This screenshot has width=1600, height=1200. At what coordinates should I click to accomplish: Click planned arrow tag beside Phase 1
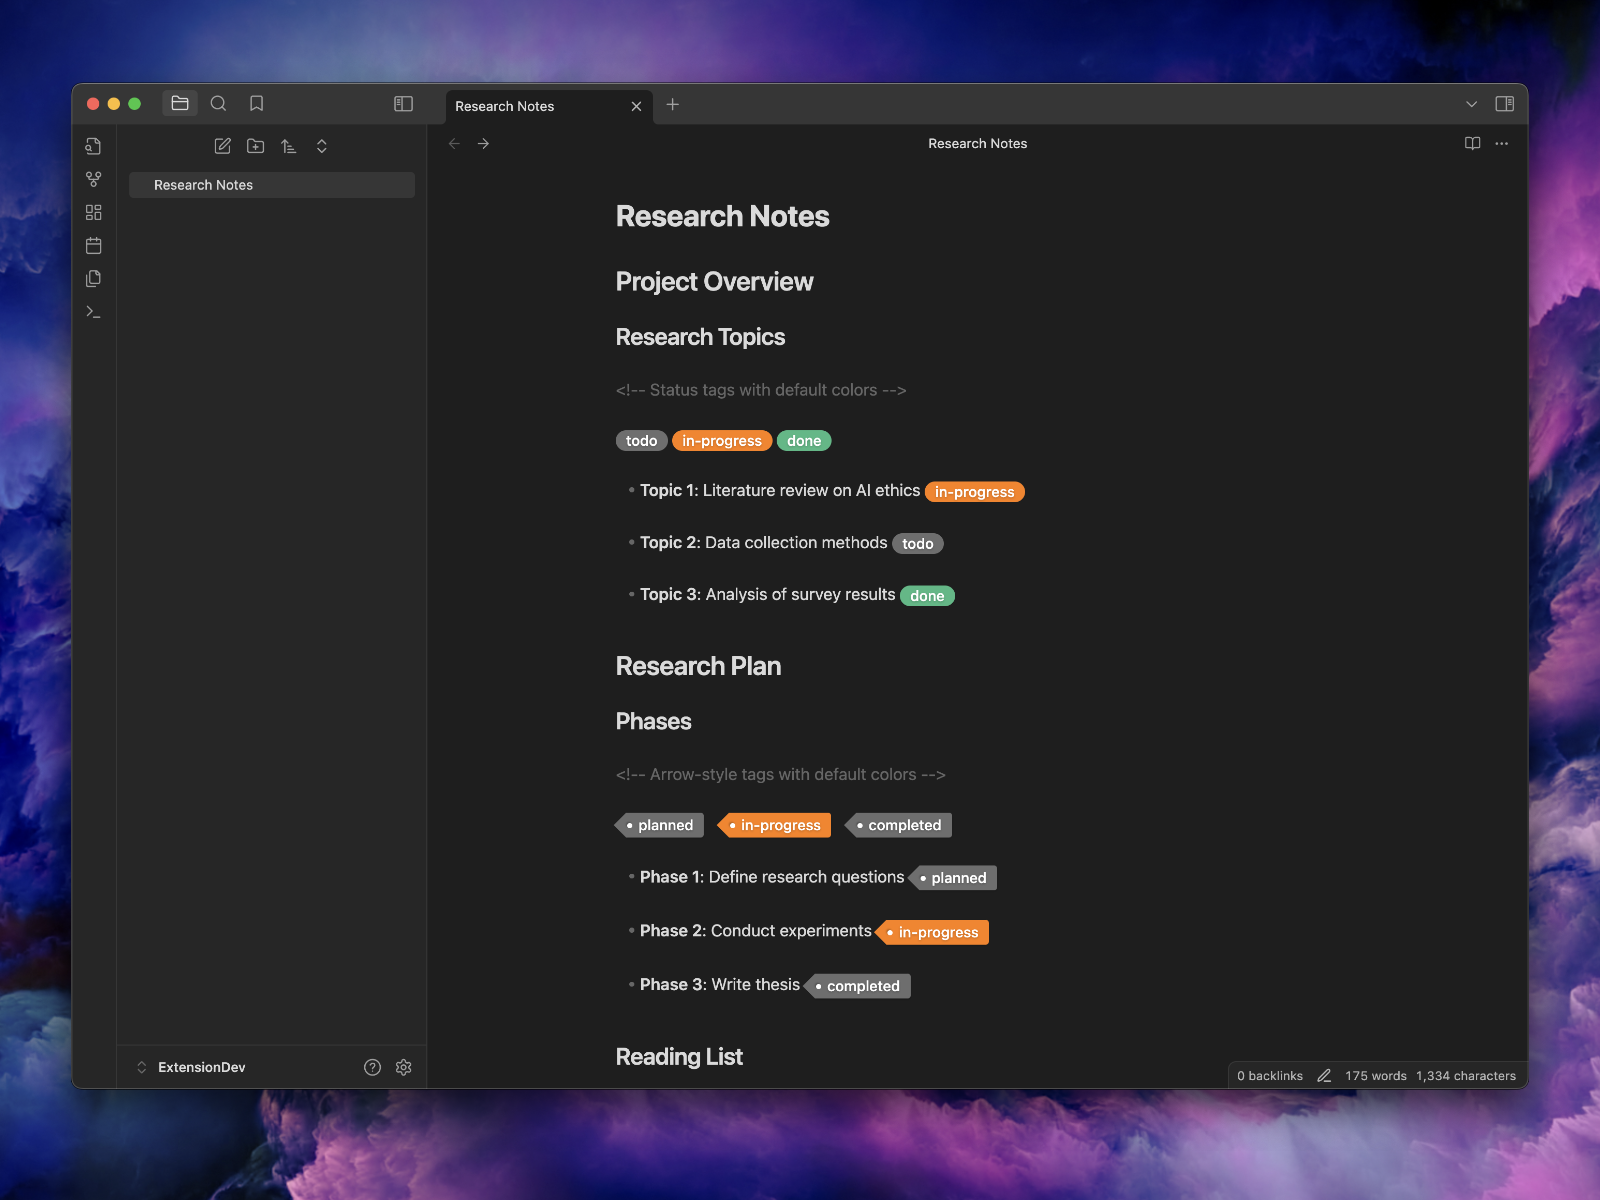coord(953,878)
